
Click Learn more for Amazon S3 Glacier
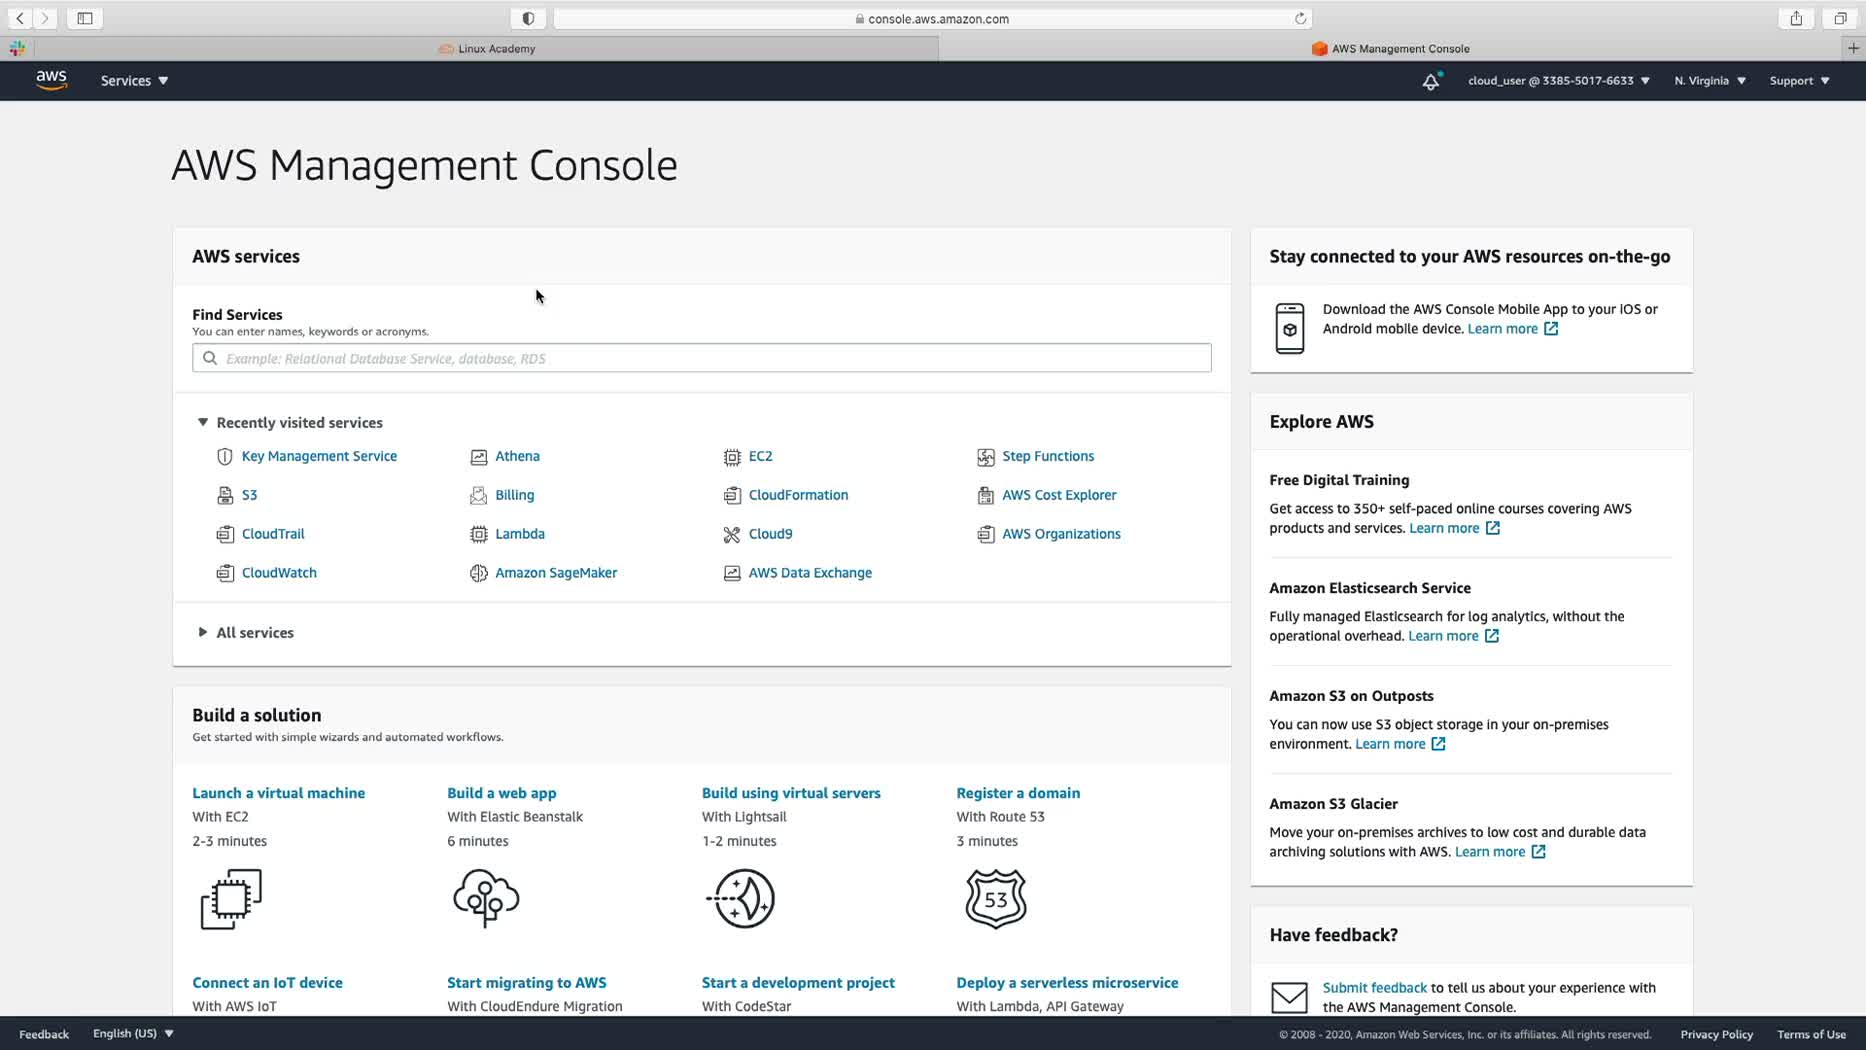tap(1500, 852)
